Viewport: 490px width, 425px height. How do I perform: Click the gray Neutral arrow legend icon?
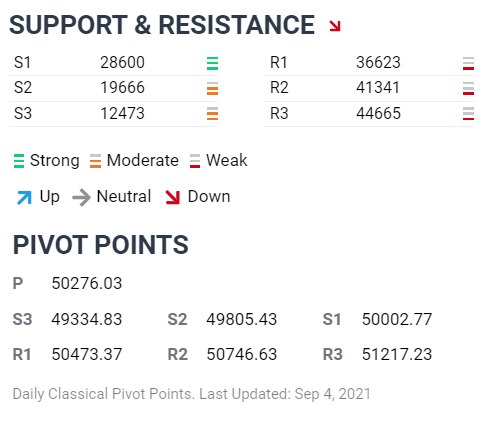pyautogui.click(x=81, y=197)
